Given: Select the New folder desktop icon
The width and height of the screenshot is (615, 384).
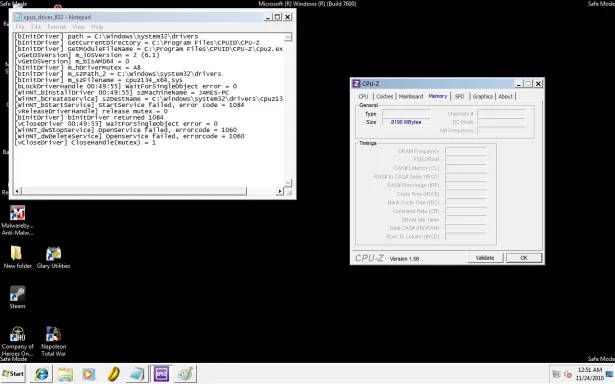Looking at the screenshot, I should coord(17,257).
